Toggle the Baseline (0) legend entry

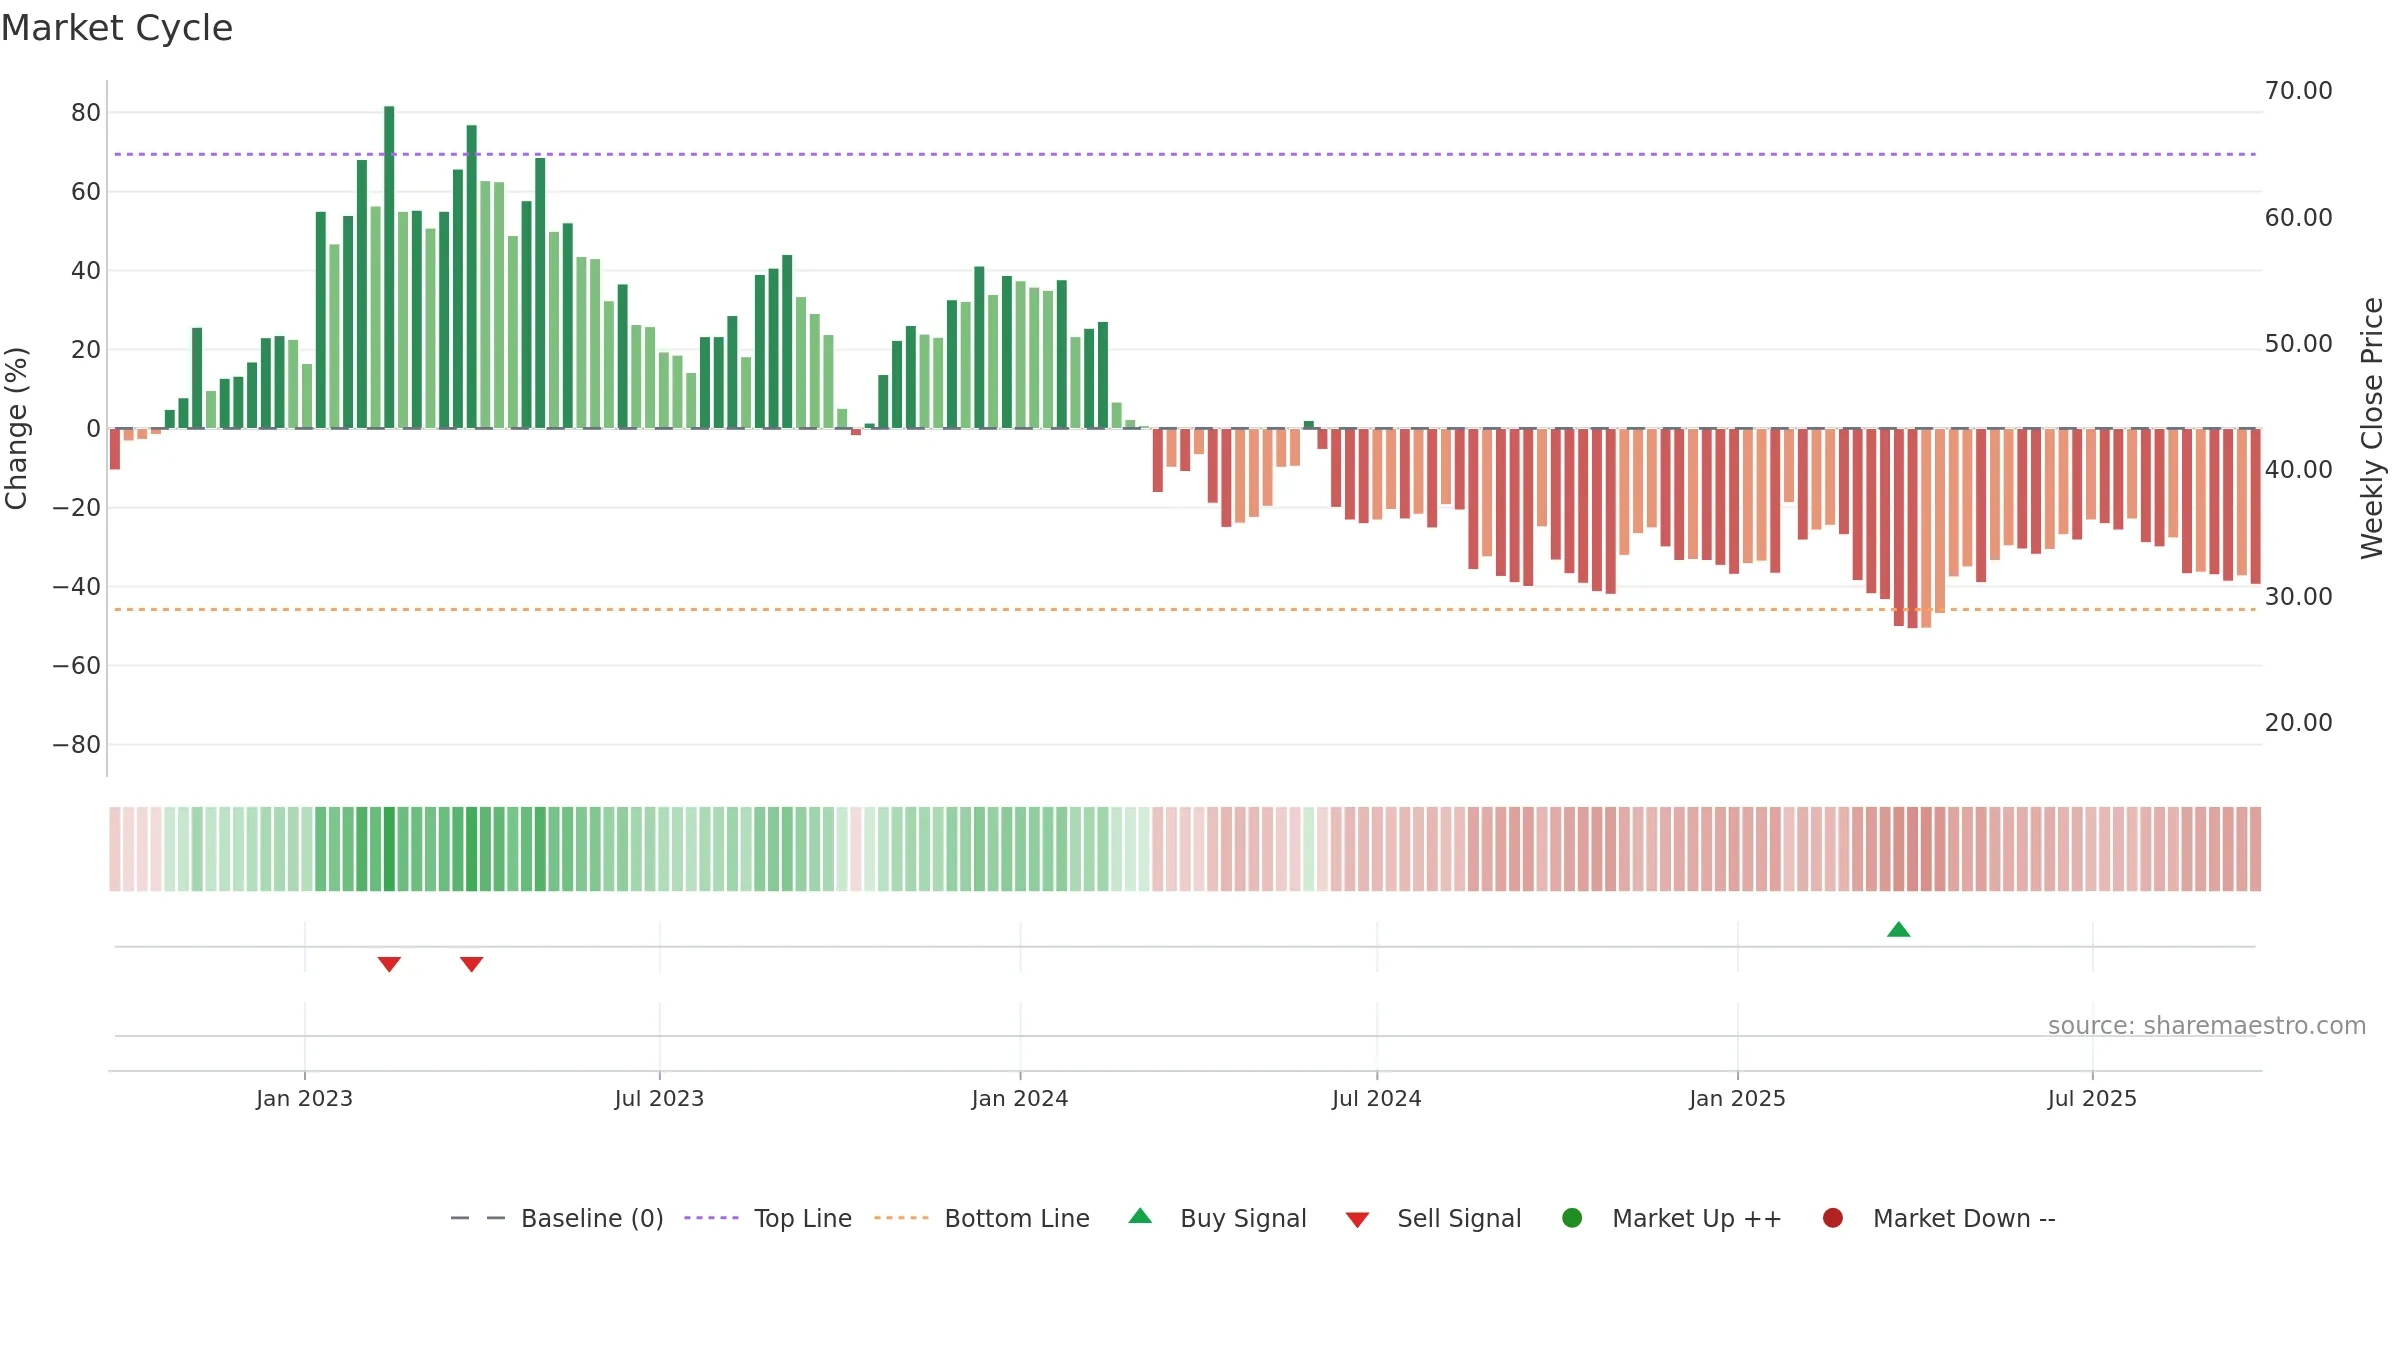point(557,1218)
